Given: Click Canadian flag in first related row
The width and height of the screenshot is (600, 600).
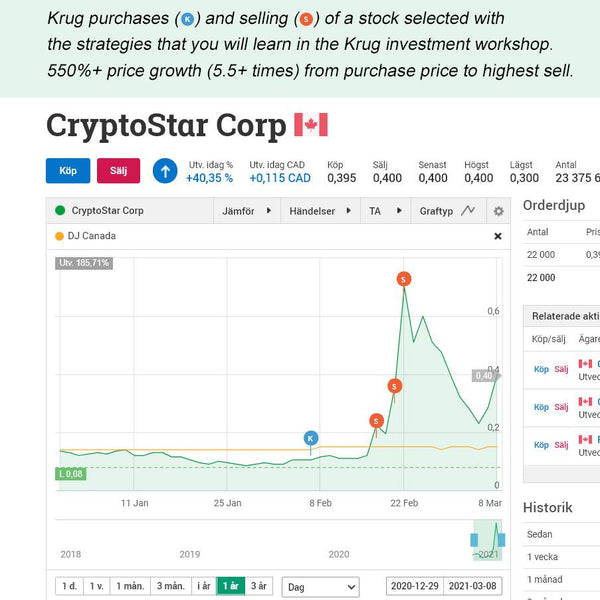Looking at the screenshot, I should pyautogui.click(x=585, y=364).
